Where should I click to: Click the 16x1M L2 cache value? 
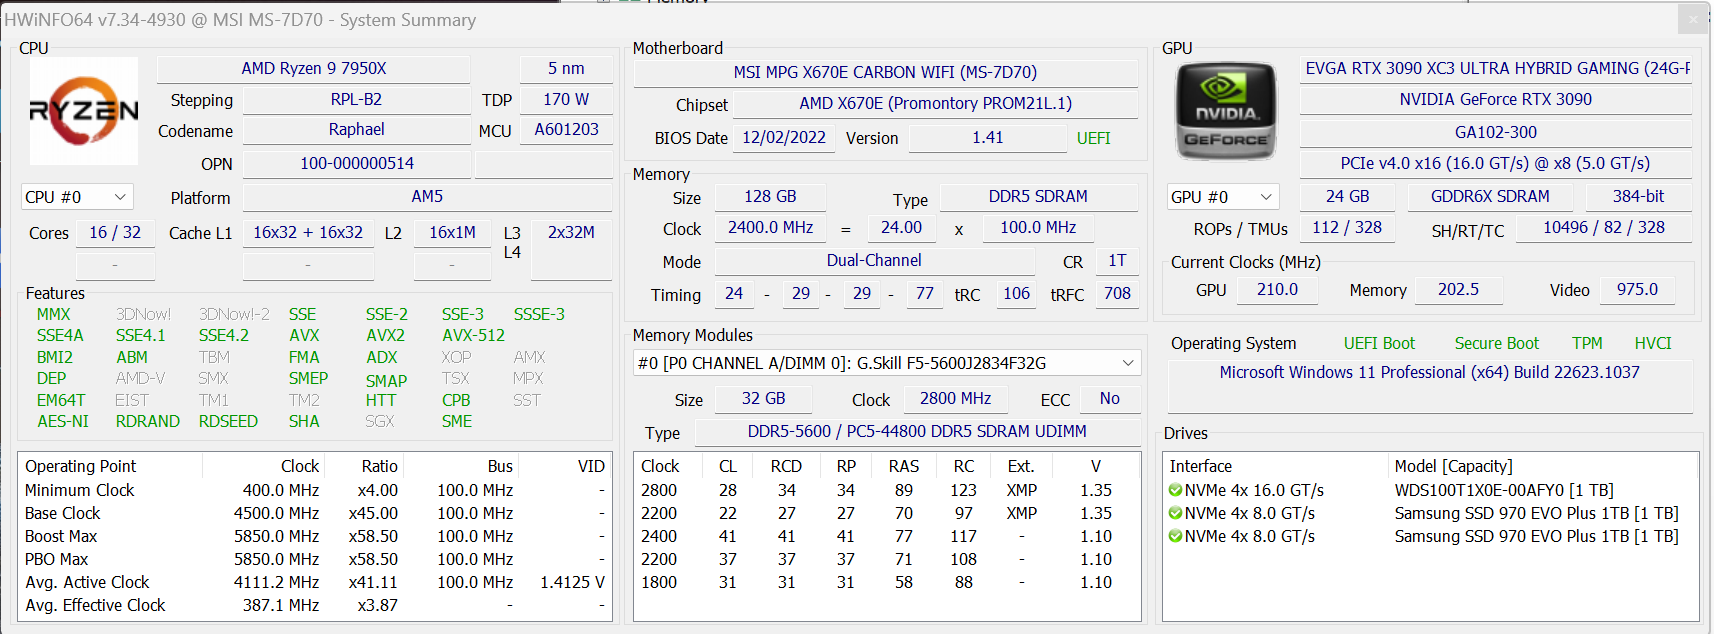pos(452,233)
